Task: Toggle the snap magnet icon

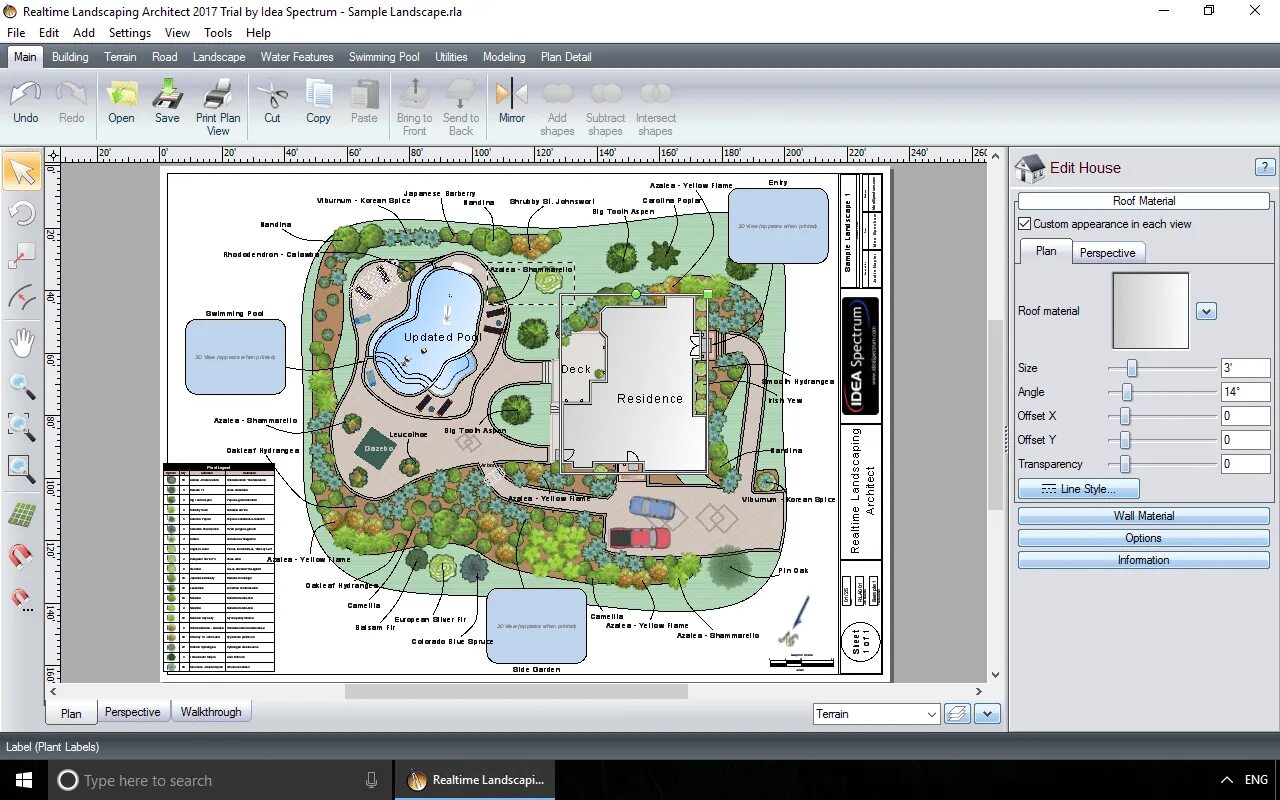Action: pos(22,556)
